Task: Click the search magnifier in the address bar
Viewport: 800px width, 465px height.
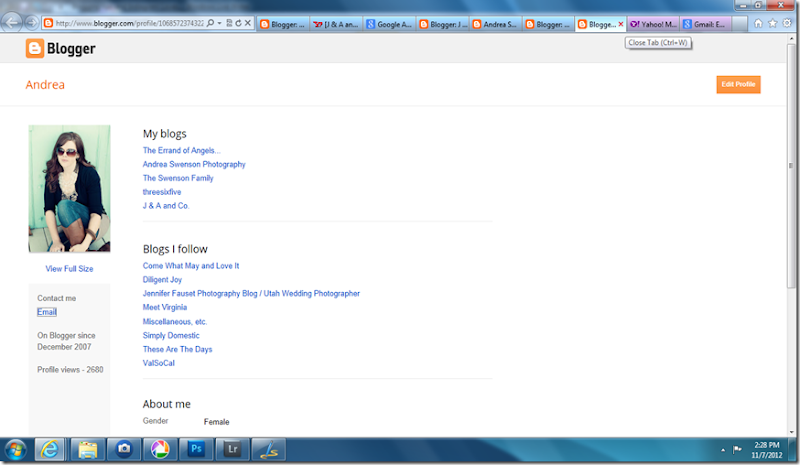Action: 210,23
